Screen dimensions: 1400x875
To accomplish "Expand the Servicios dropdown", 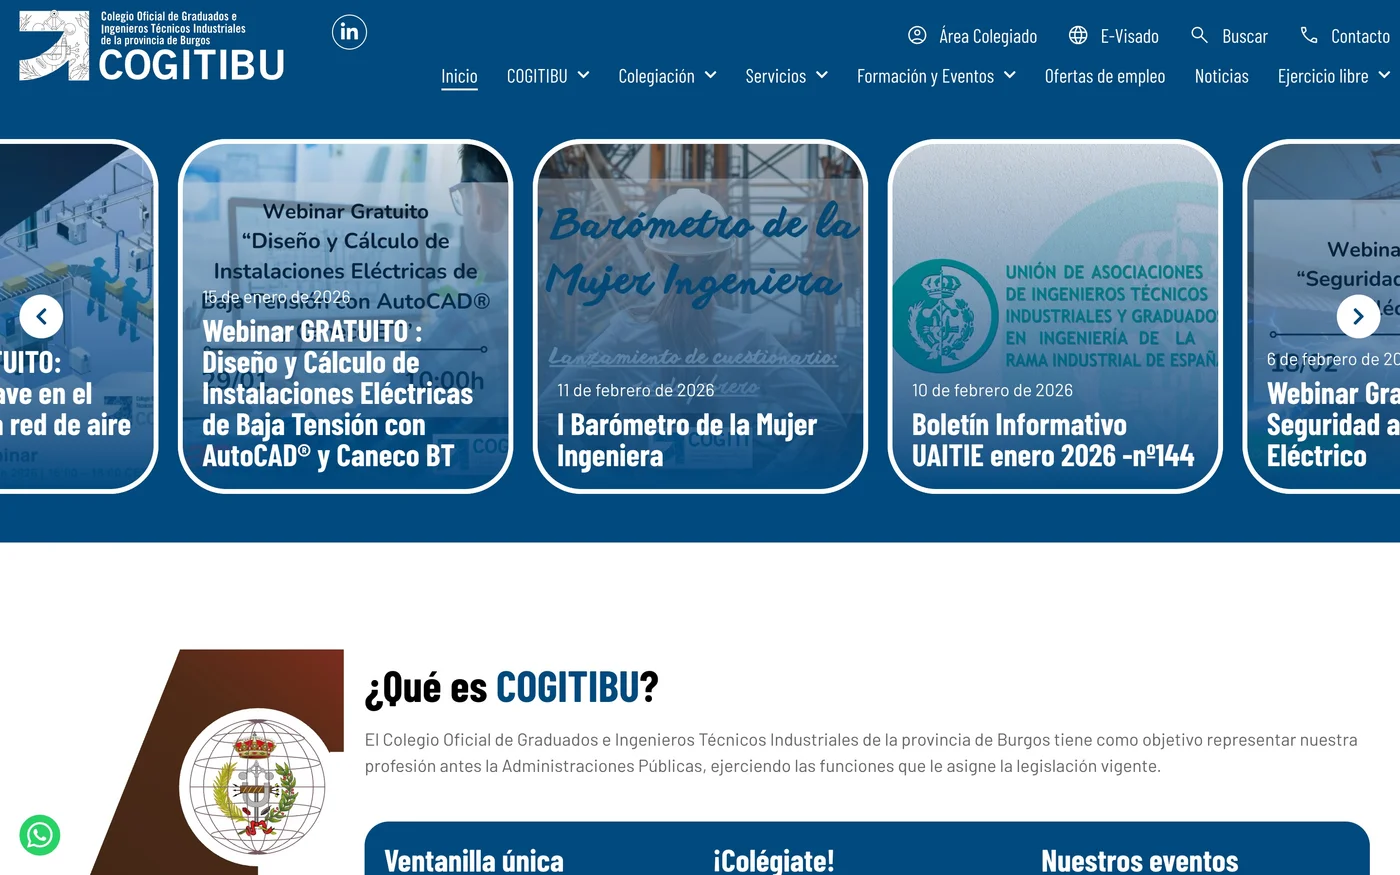I will tap(786, 75).
